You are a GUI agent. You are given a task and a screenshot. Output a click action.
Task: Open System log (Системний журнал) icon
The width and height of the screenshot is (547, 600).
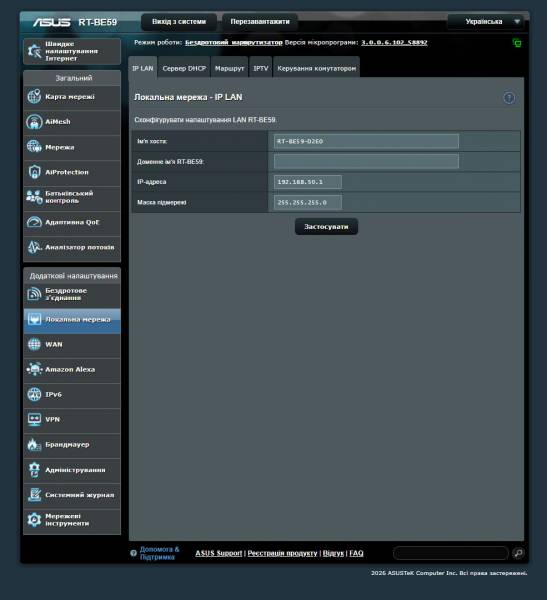coord(34,495)
